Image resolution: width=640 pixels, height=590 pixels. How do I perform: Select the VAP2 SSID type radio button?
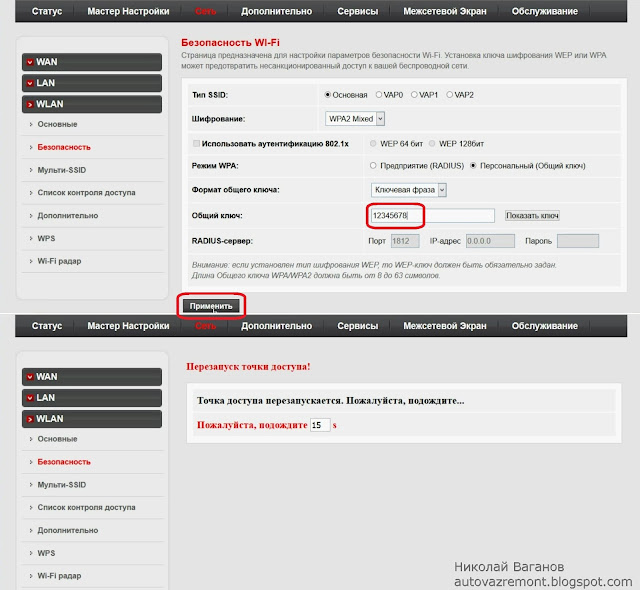(x=449, y=95)
